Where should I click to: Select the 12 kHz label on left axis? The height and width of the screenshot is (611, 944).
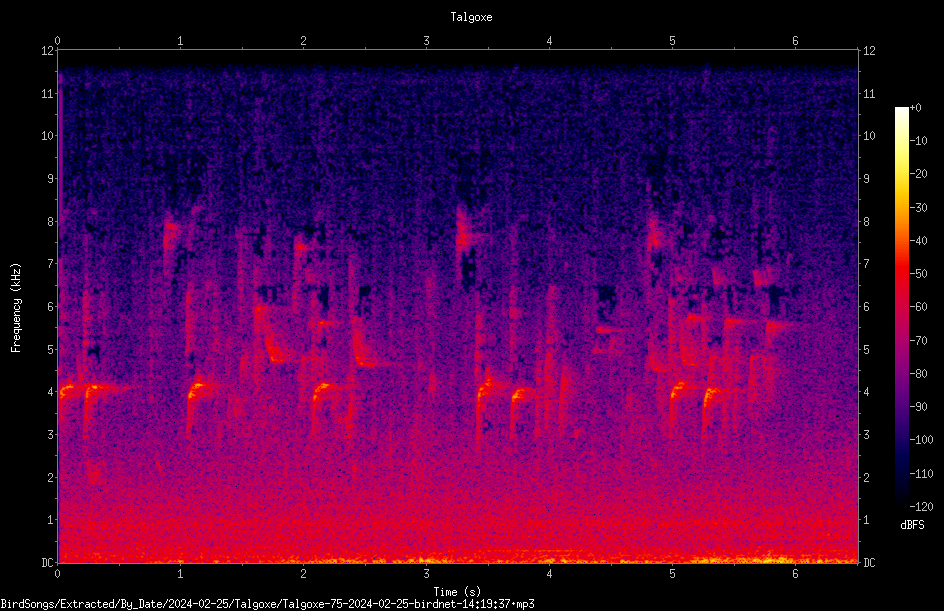pos(48,51)
